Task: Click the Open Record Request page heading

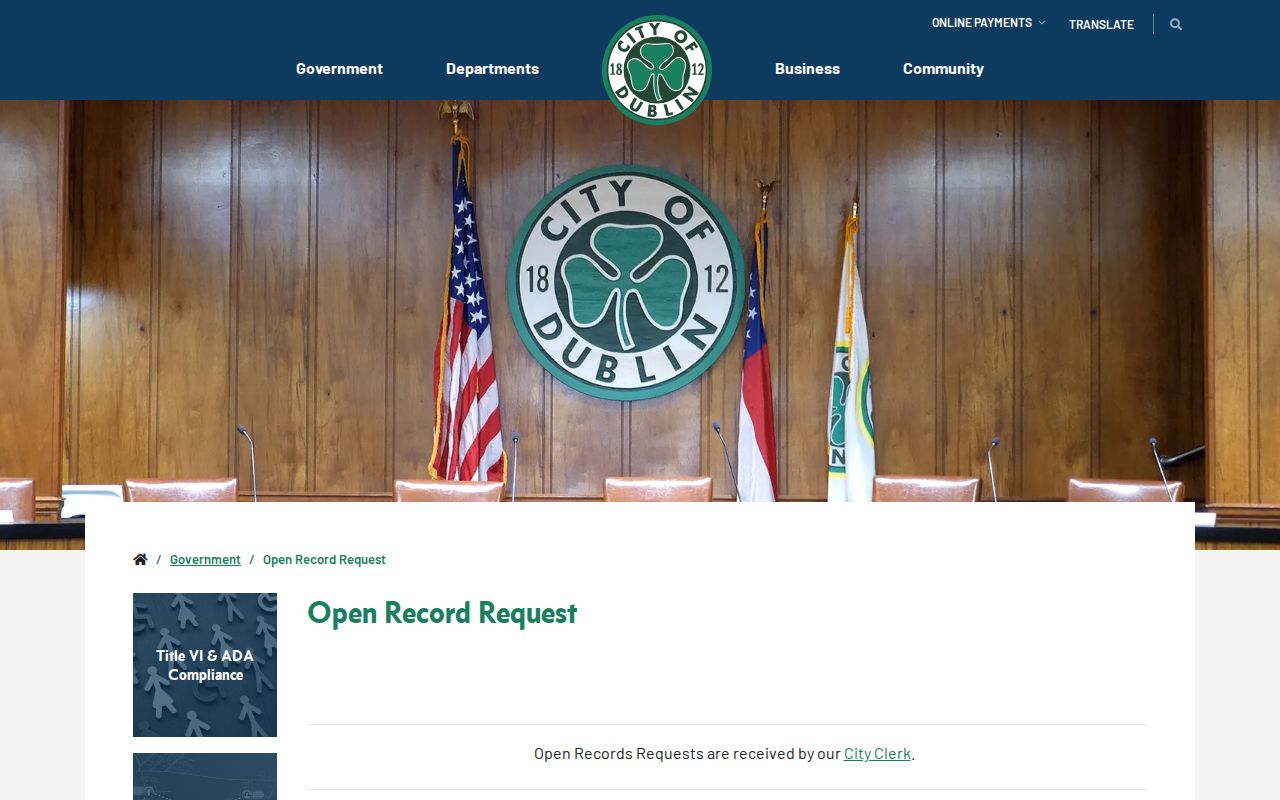Action: pyautogui.click(x=442, y=613)
